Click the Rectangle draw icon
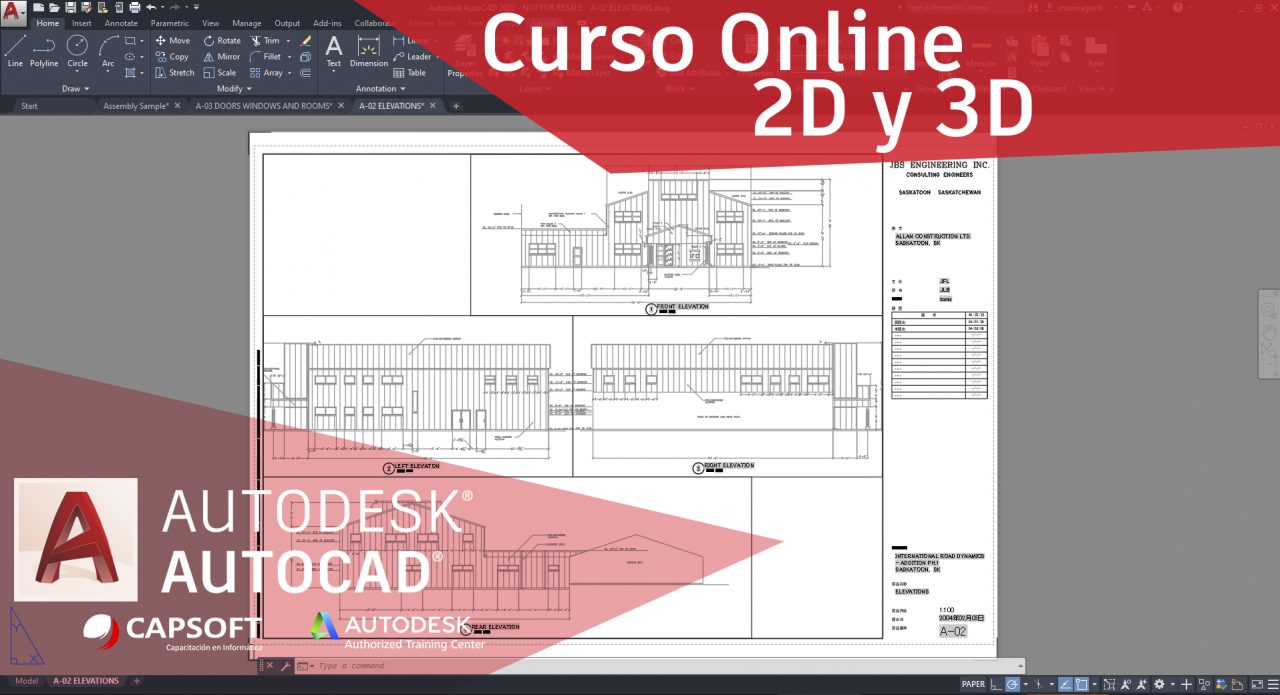This screenshot has height=695, width=1280. coord(130,41)
